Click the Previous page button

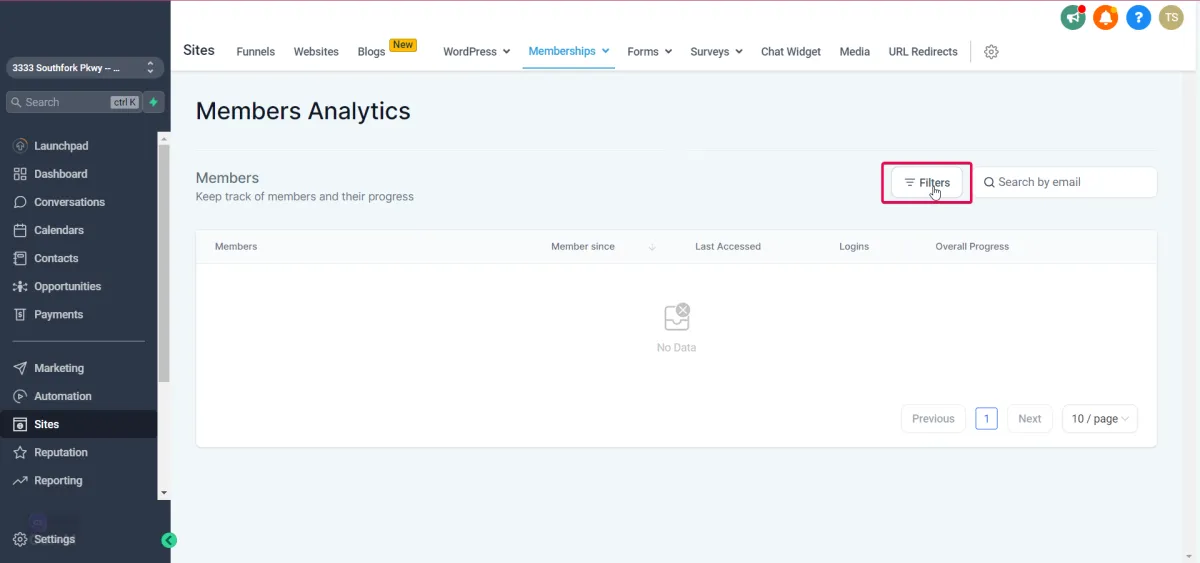point(933,419)
